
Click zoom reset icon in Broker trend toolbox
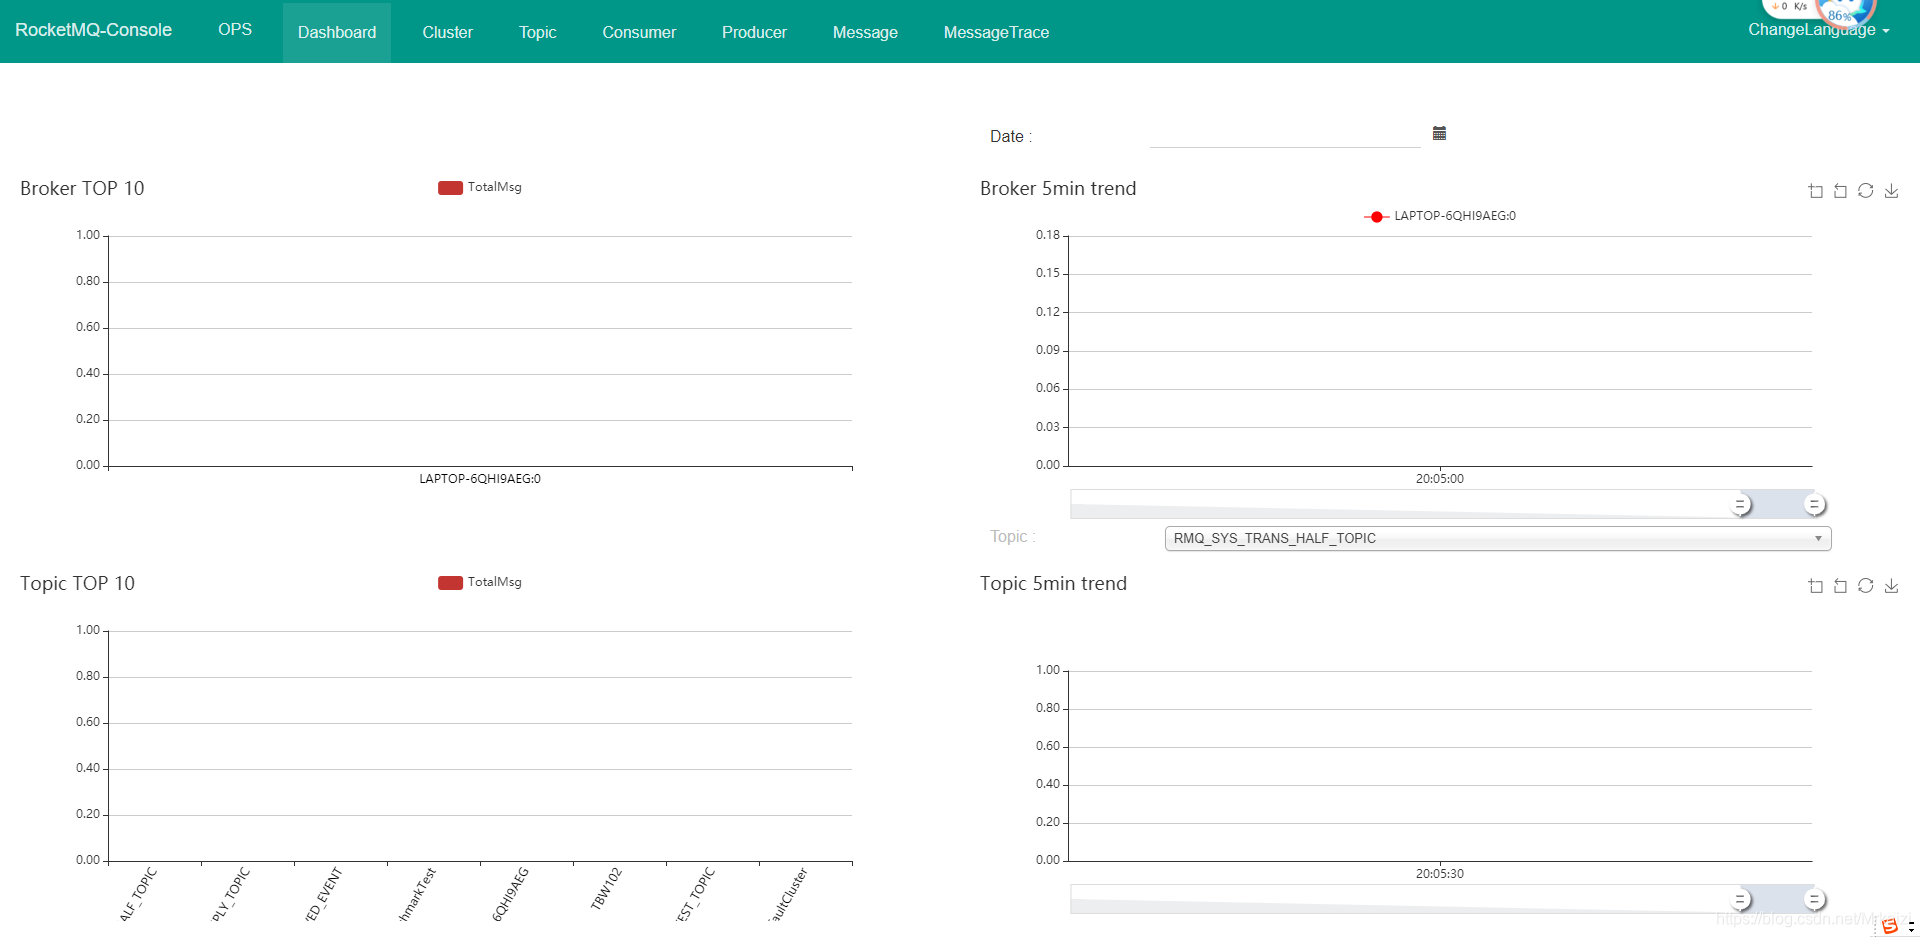[1840, 191]
